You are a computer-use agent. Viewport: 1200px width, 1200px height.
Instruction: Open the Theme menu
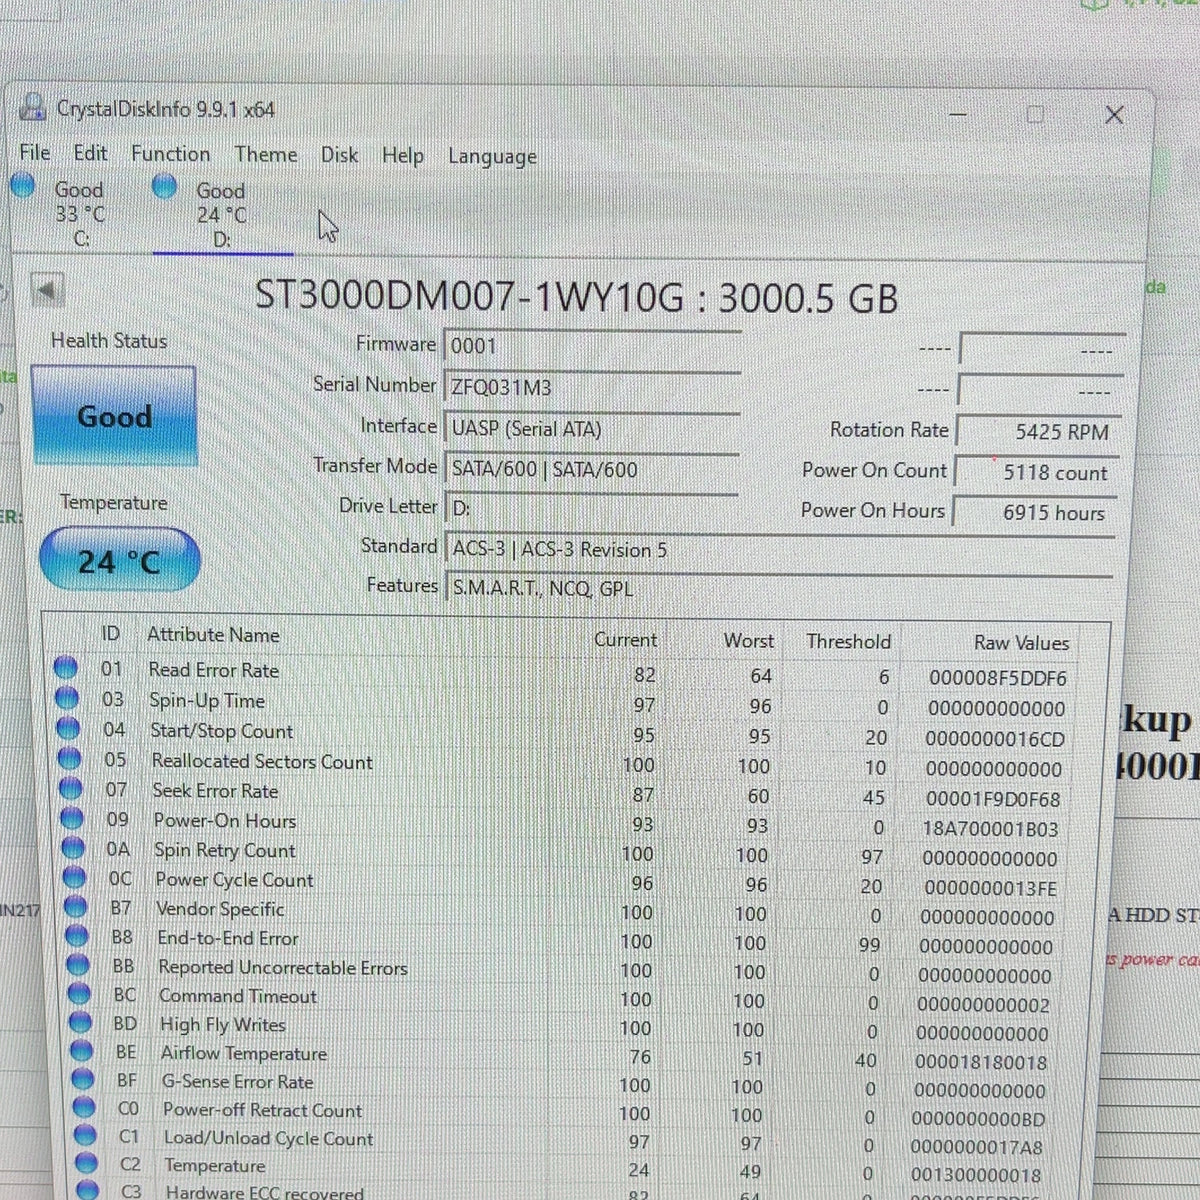266,154
